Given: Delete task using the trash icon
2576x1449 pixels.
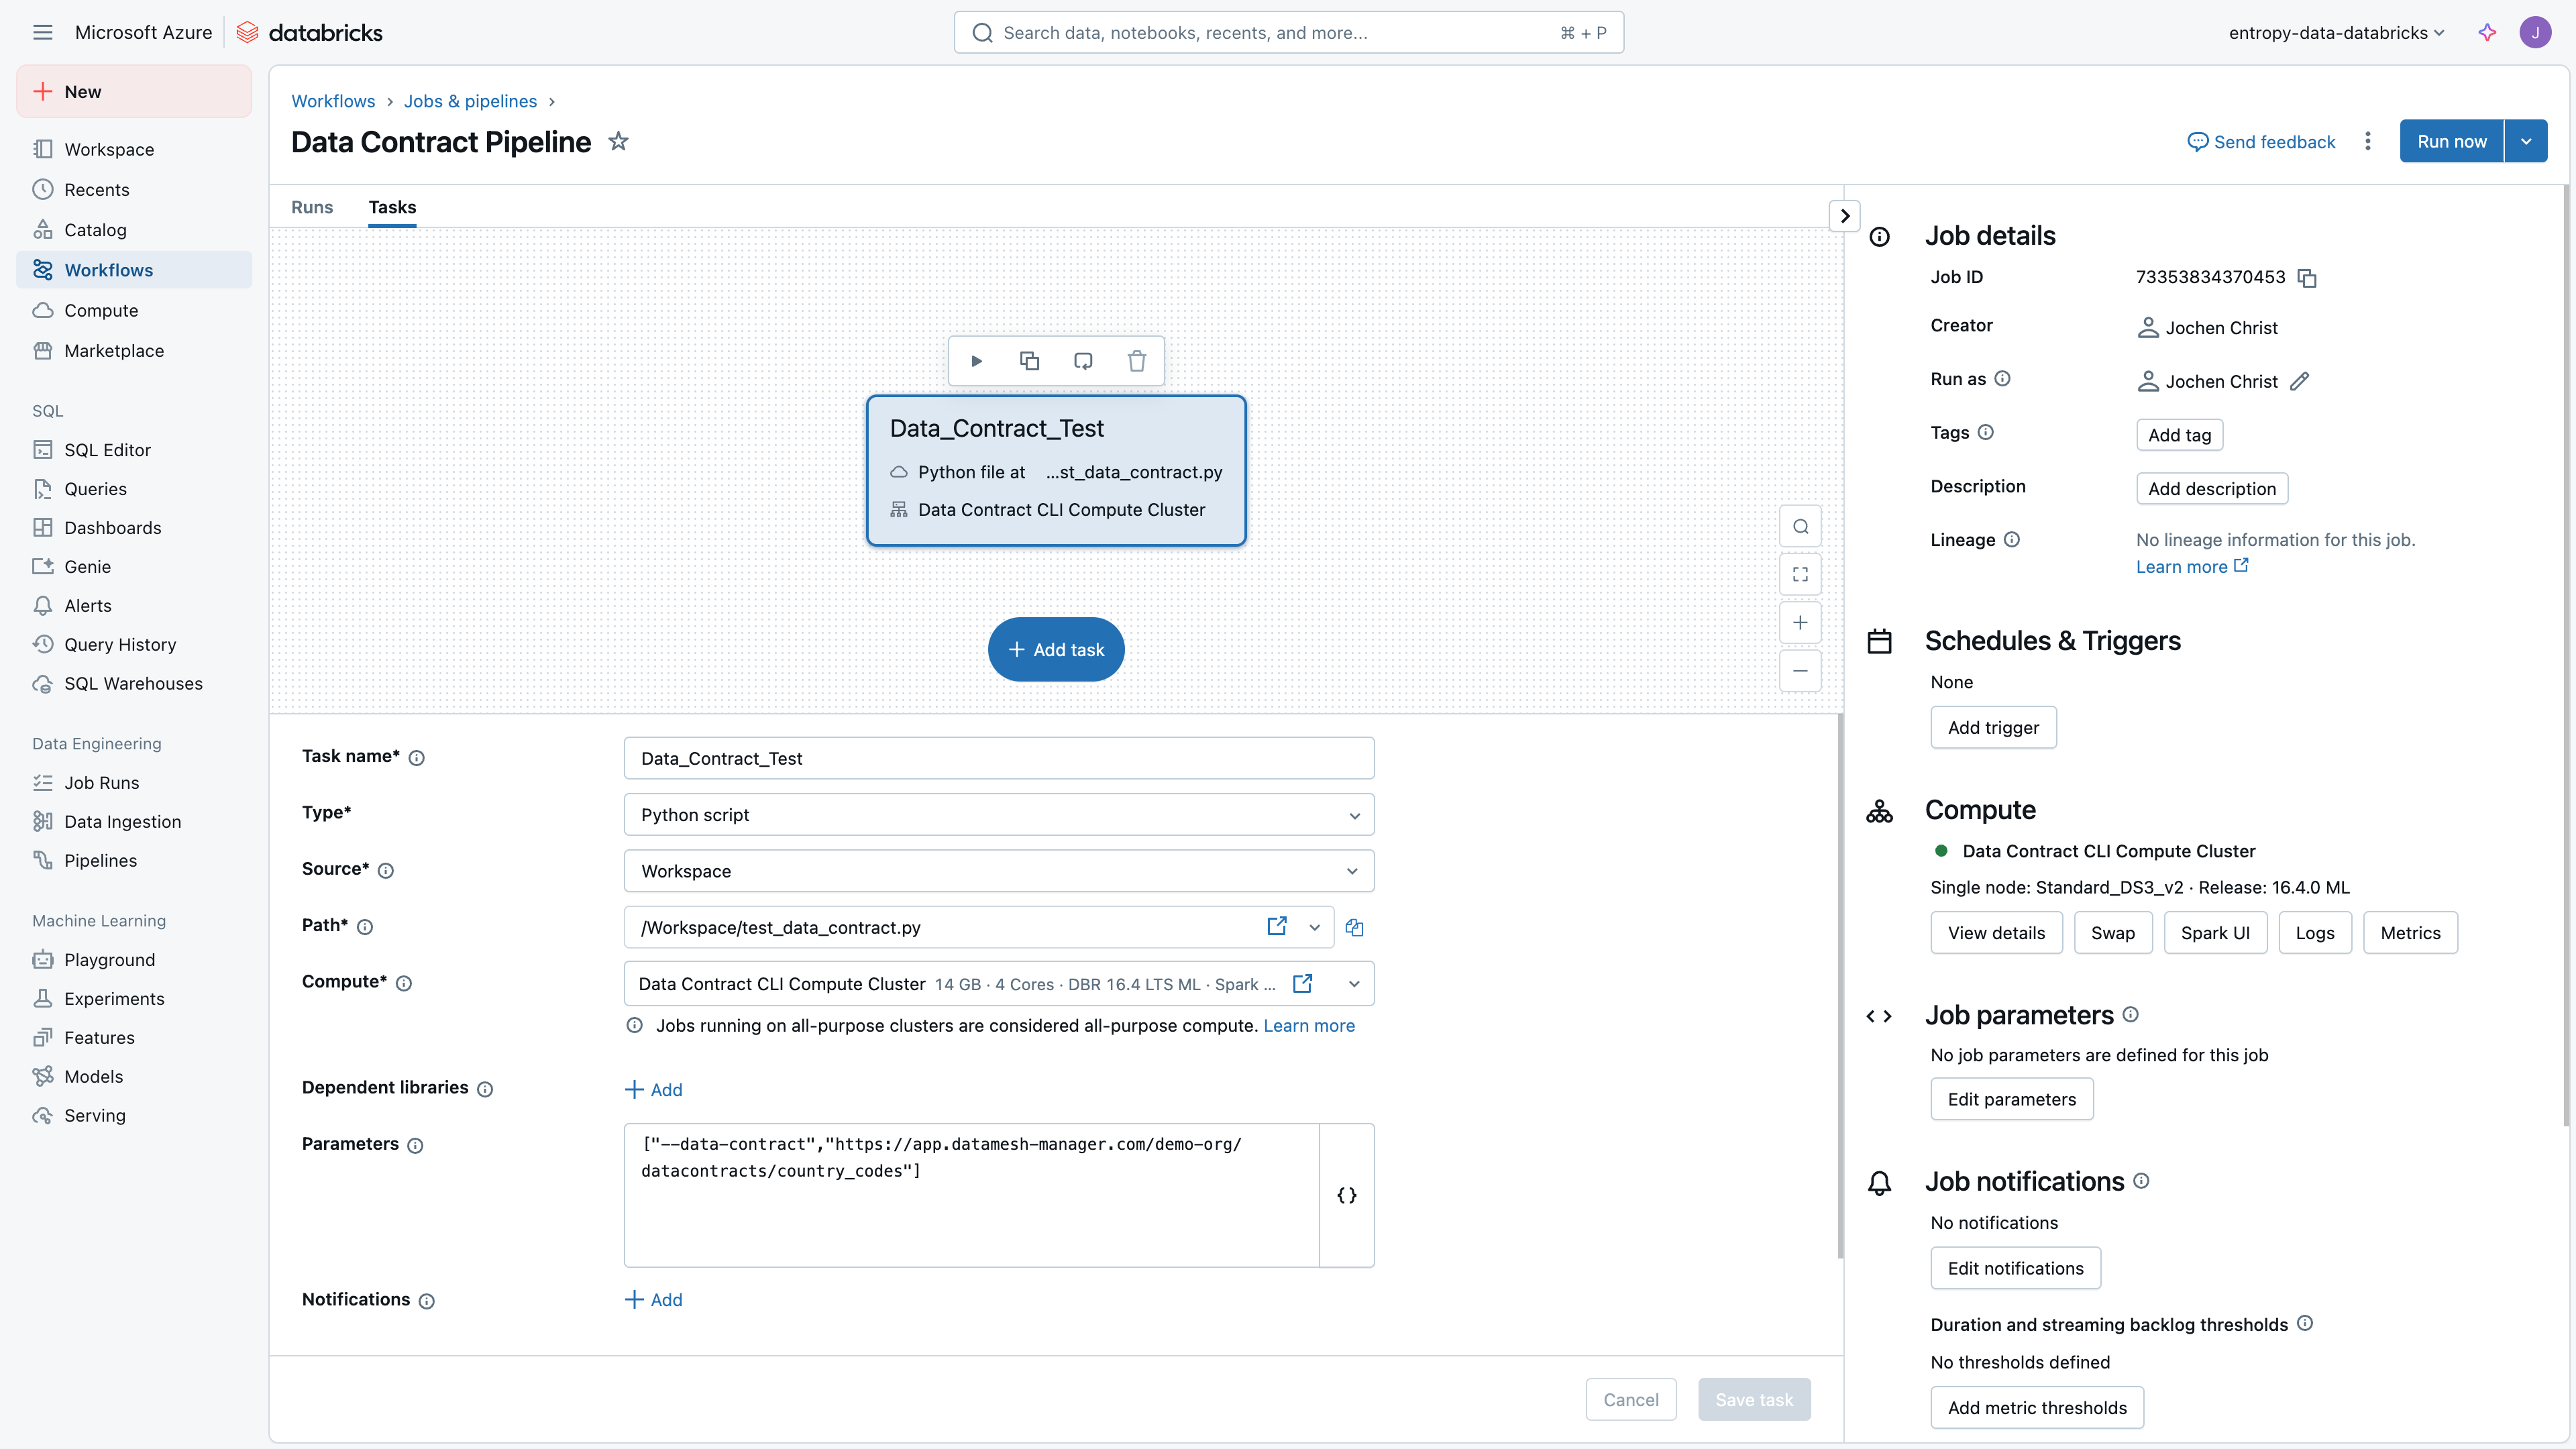Looking at the screenshot, I should (1137, 361).
